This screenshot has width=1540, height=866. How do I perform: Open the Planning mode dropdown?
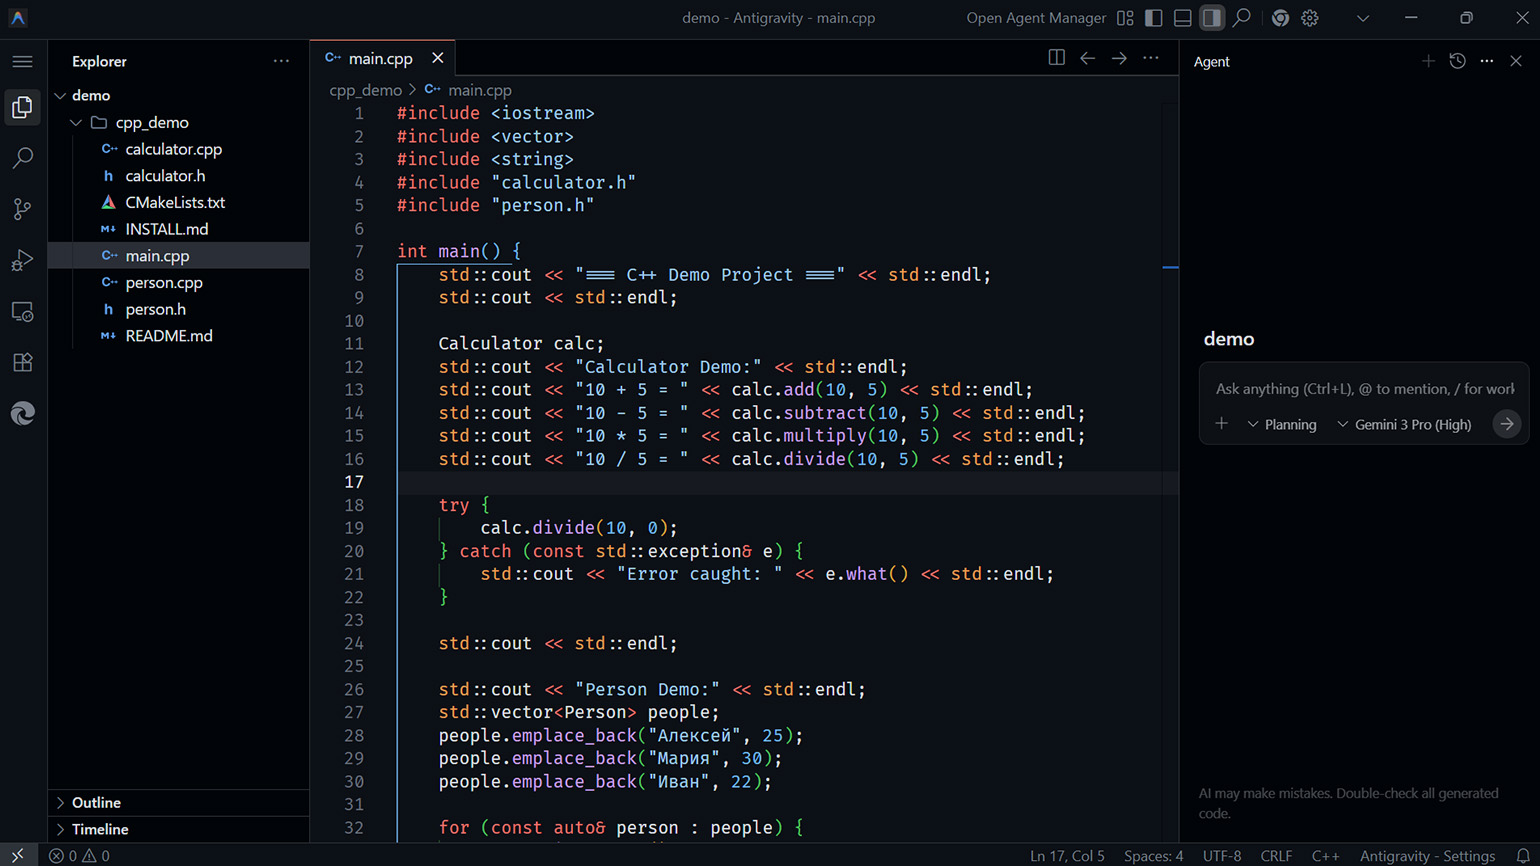(x=1282, y=425)
